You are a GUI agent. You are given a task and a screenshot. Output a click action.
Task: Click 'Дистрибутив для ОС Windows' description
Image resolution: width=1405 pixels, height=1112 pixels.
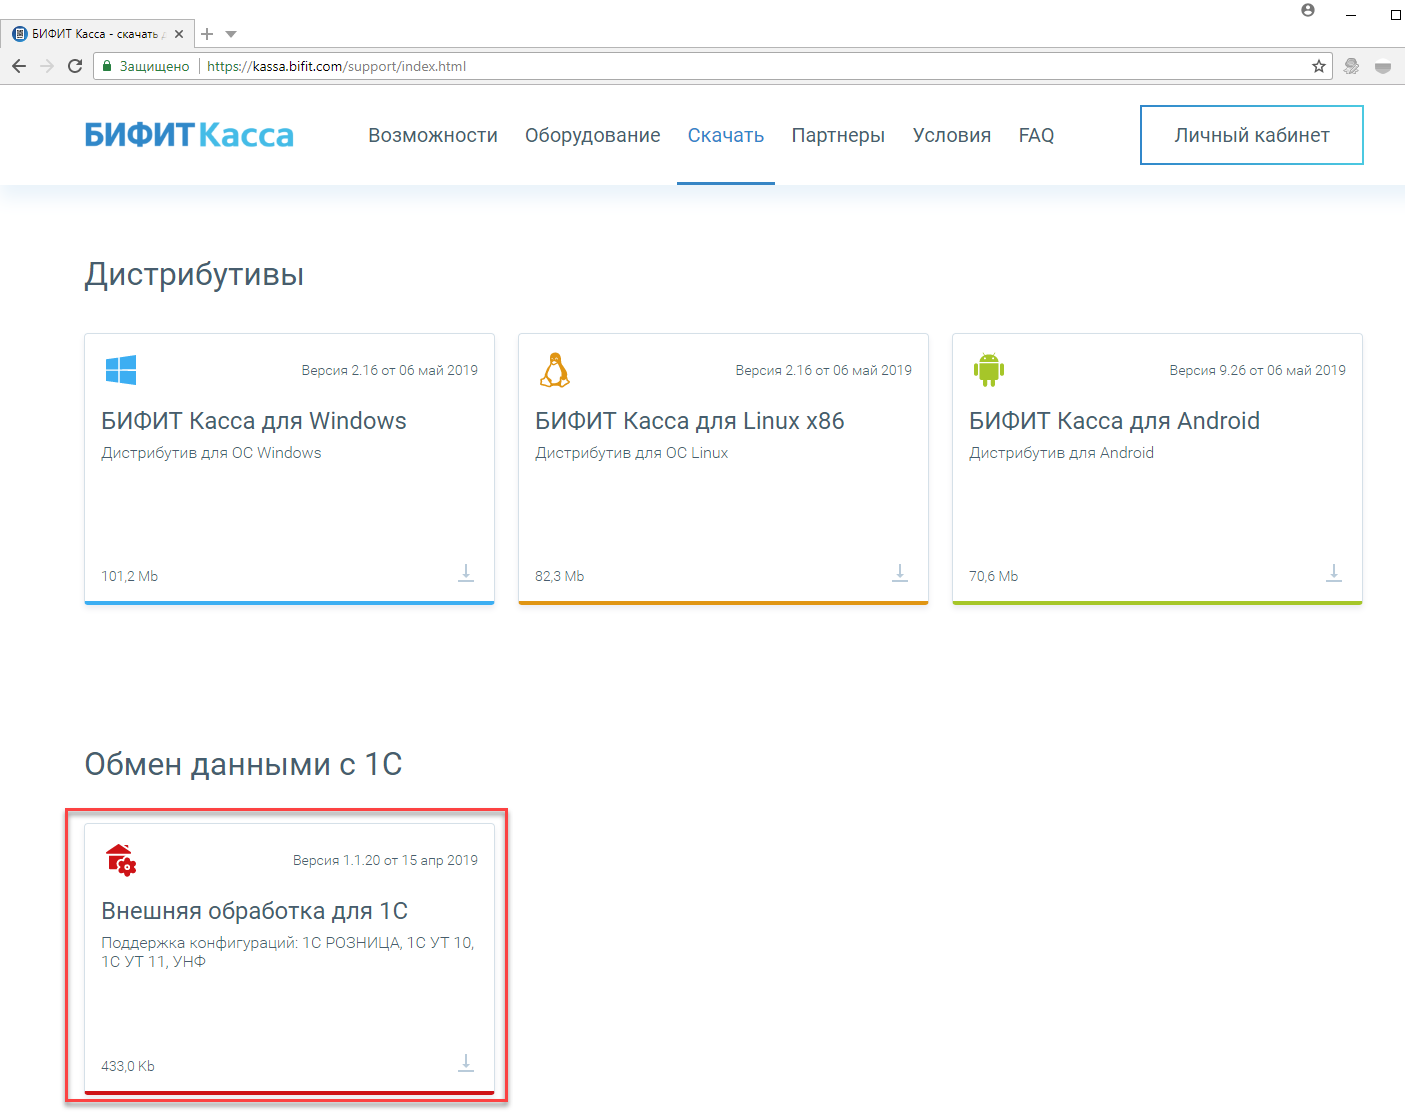point(211,453)
